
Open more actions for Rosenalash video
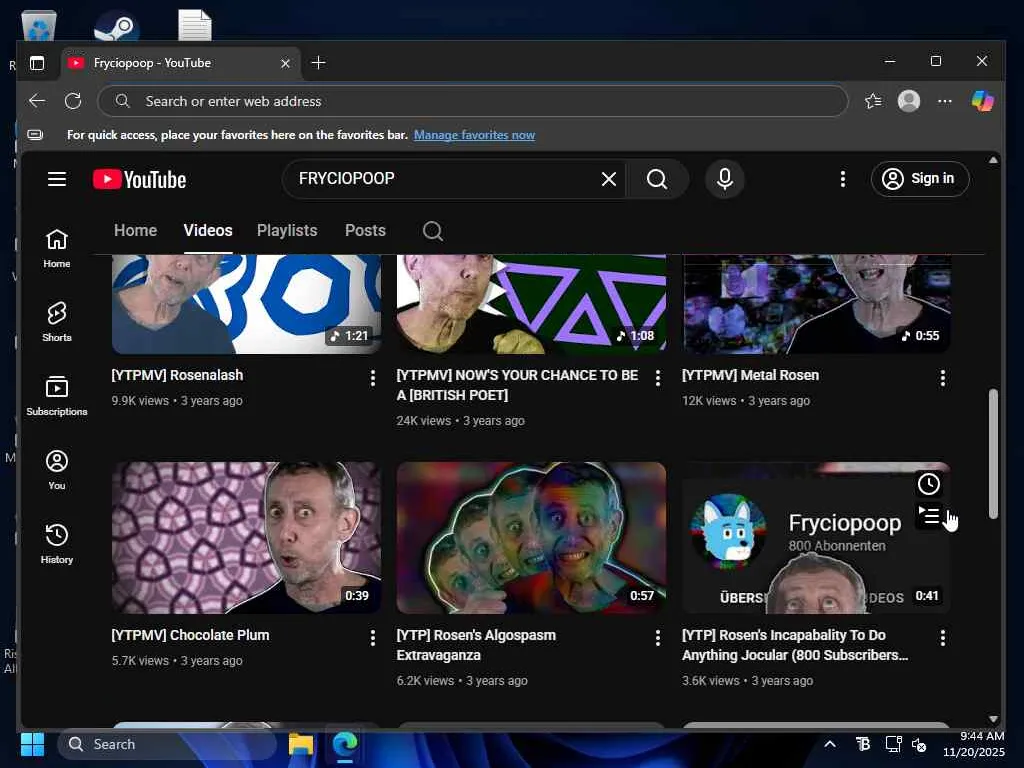pos(373,377)
